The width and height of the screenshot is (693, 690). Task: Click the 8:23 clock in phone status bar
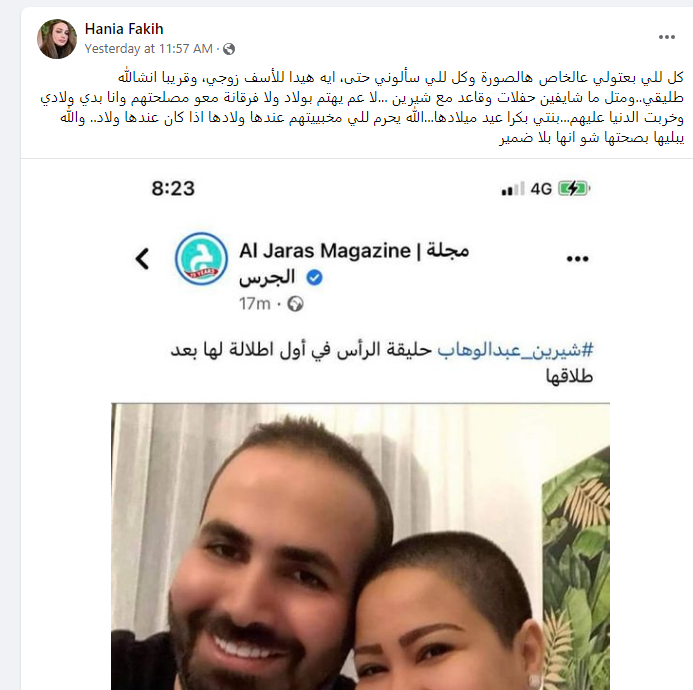coord(173,189)
